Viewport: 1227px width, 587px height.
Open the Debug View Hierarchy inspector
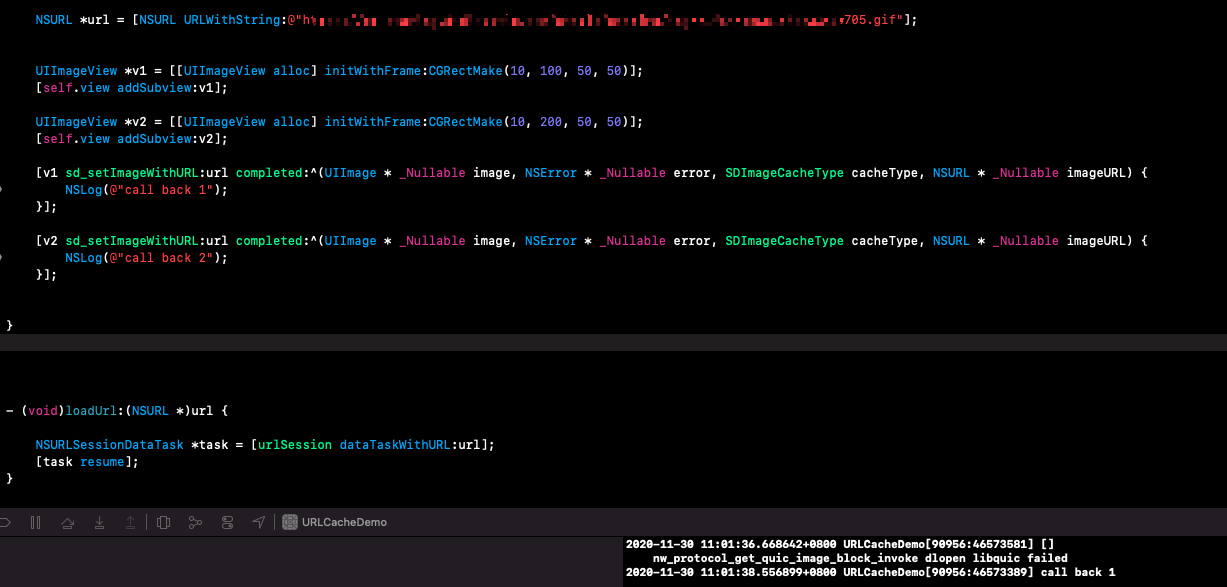pos(163,522)
